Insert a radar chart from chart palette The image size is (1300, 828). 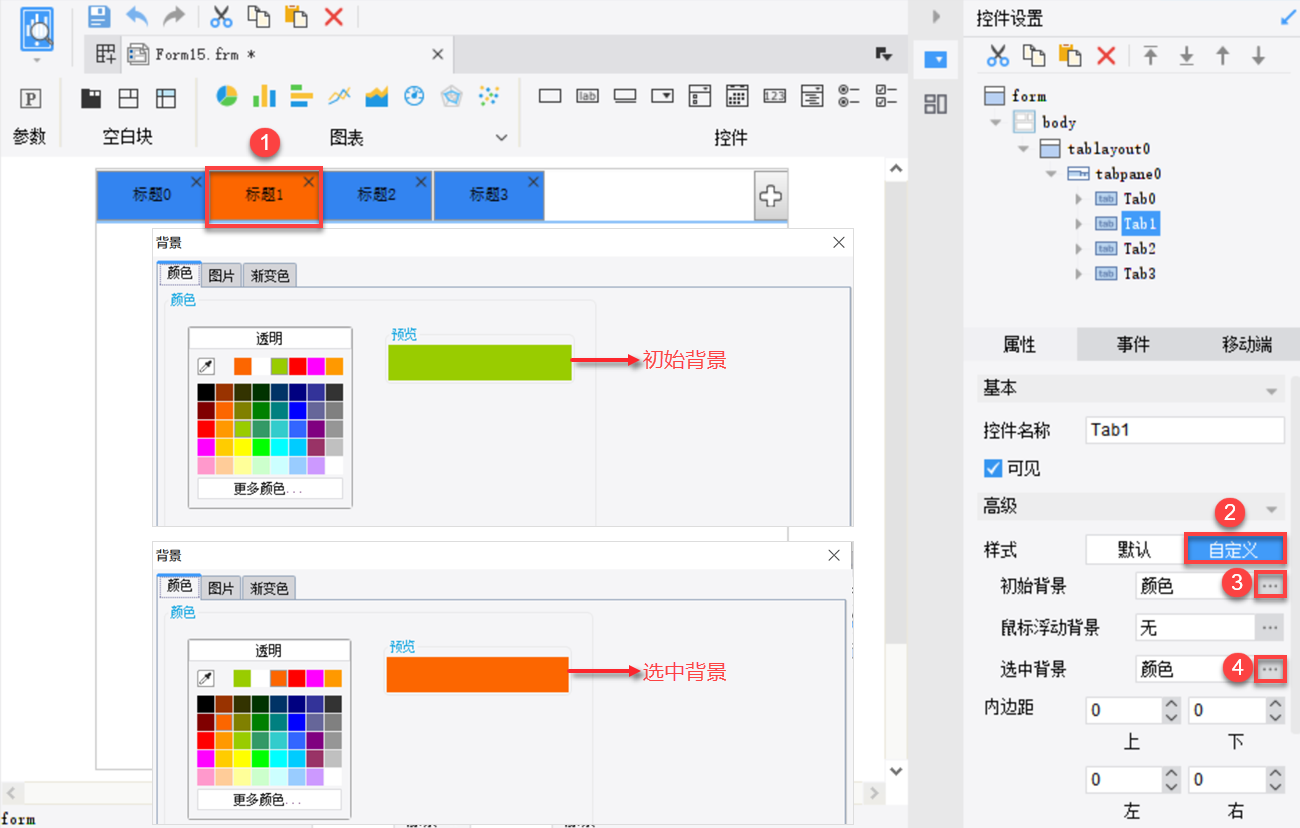[x=452, y=96]
